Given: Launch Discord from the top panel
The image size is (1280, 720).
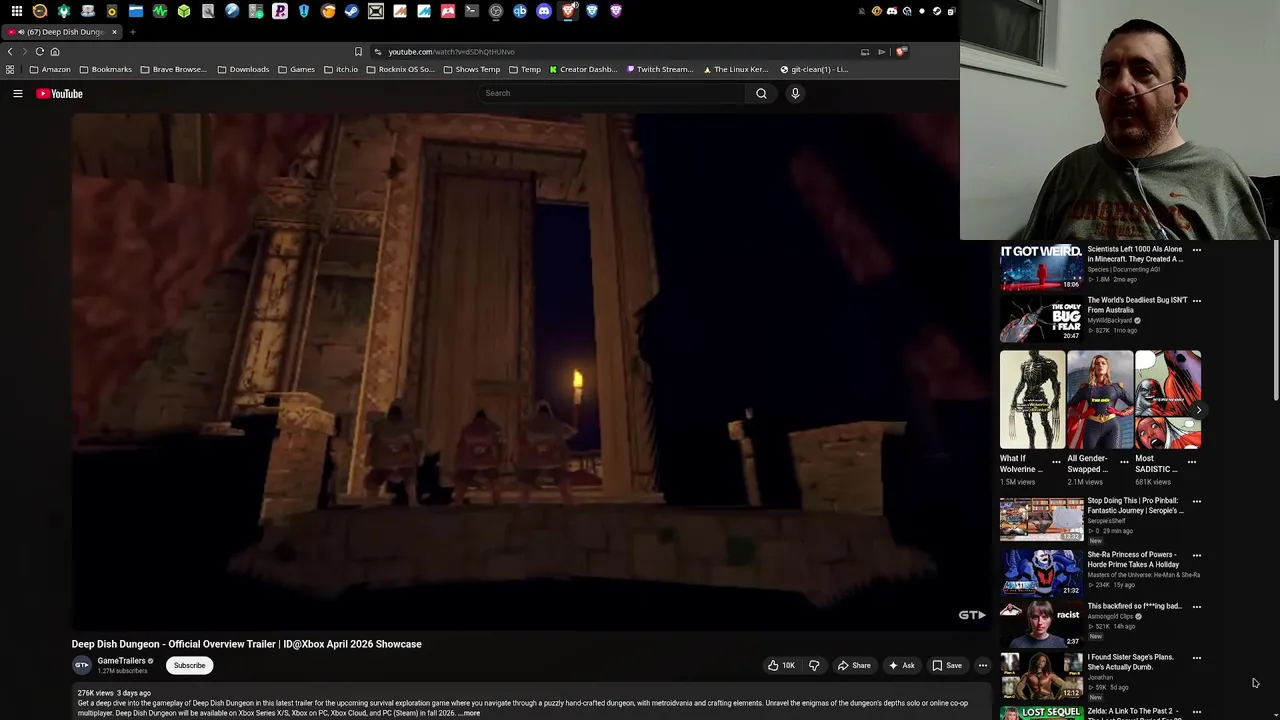Looking at the screenshot, I should [x=544, y=11].
